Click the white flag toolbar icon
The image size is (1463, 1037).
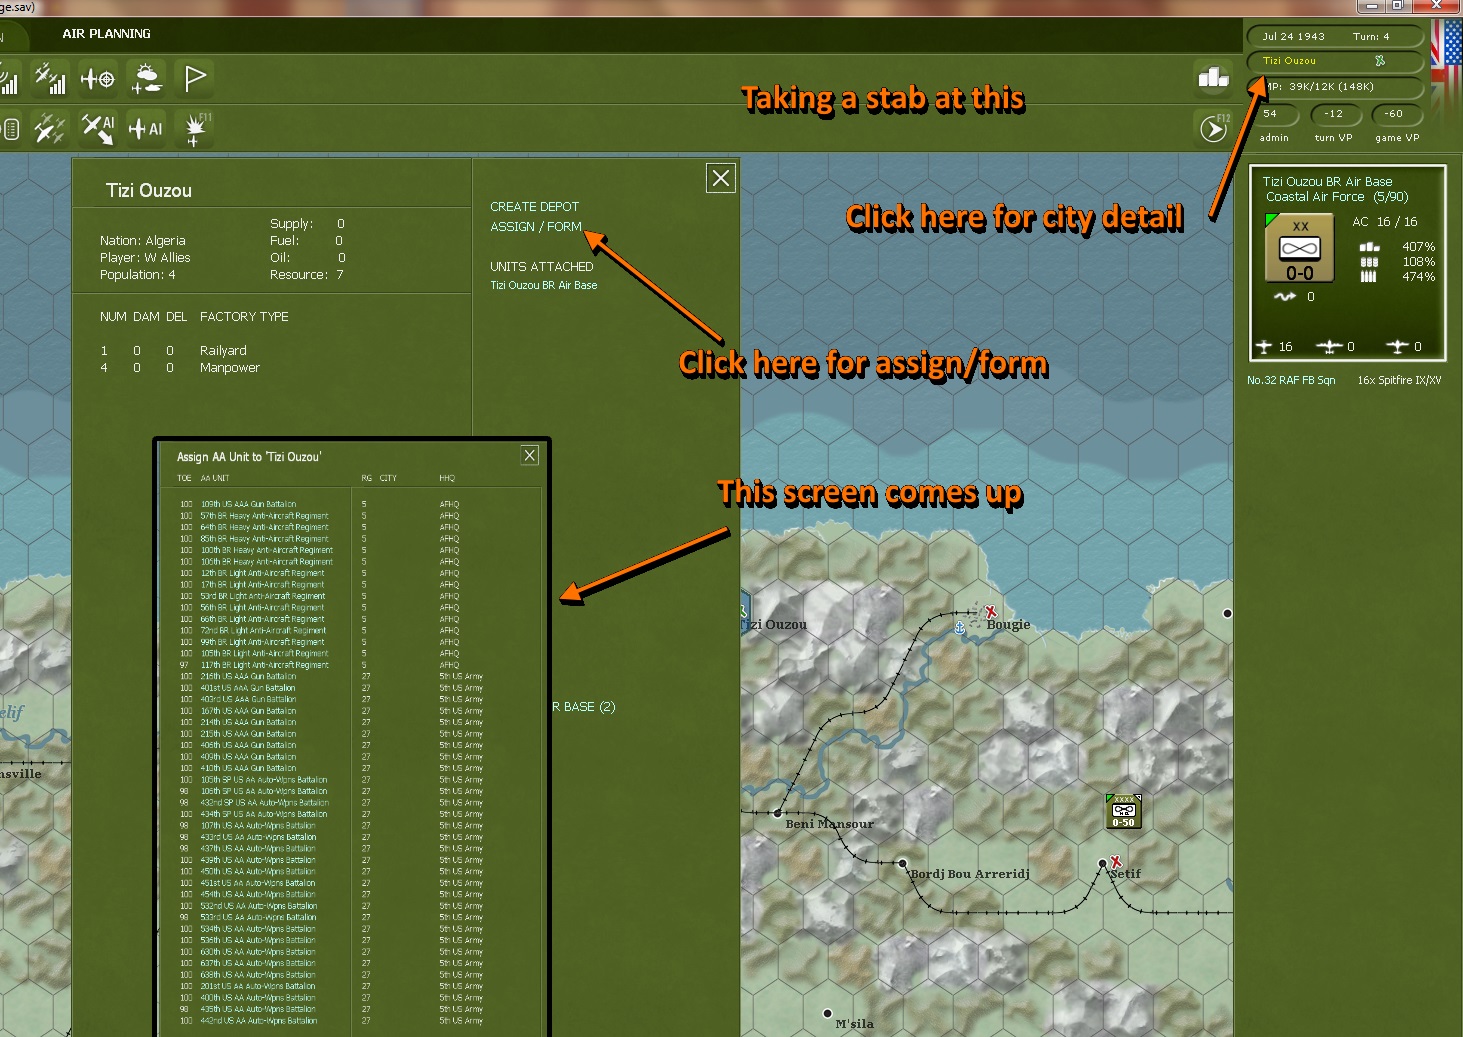click(x=195, y=78)
